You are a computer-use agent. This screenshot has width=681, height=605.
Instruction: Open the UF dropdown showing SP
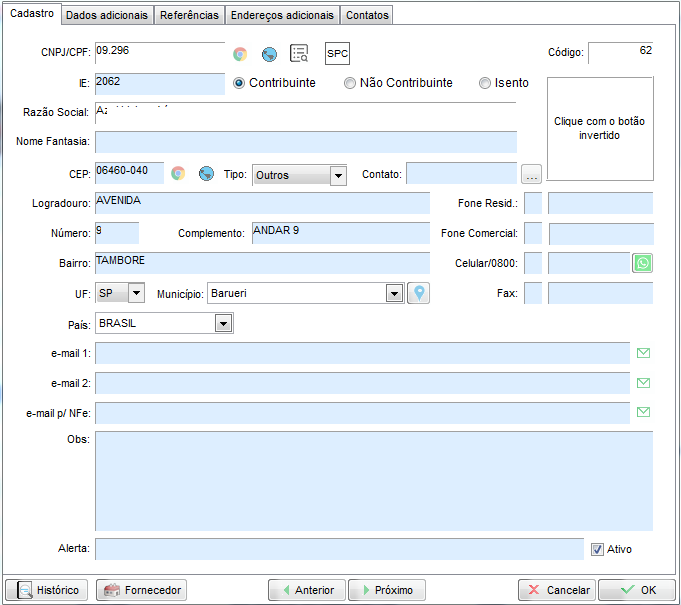coord(136,293)
